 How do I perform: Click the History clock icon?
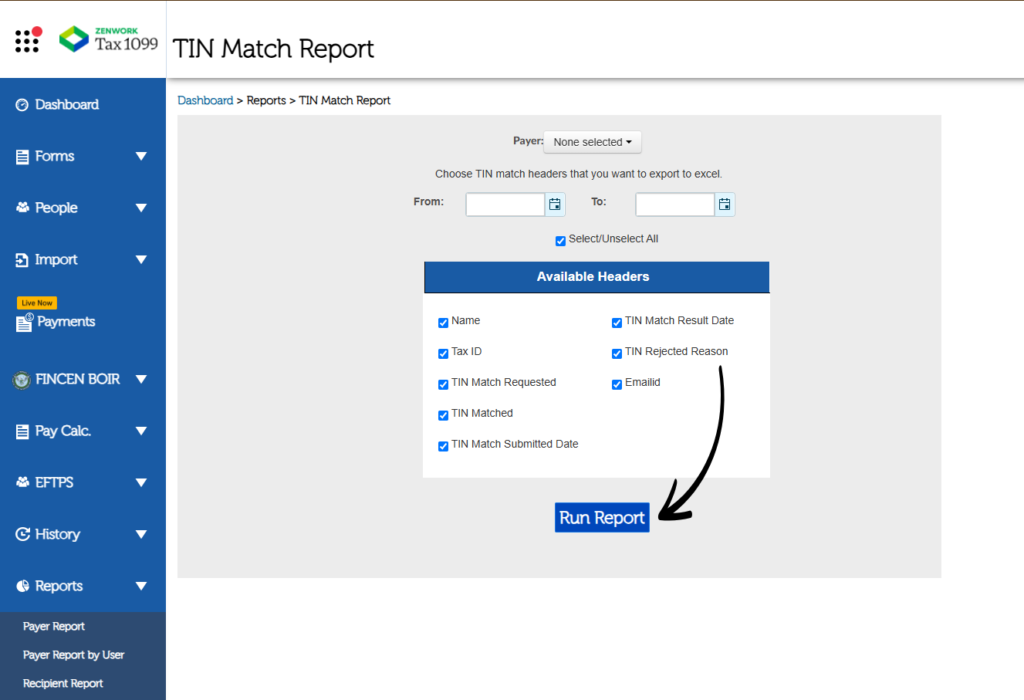pyautogui.click(x=22, y=534)
